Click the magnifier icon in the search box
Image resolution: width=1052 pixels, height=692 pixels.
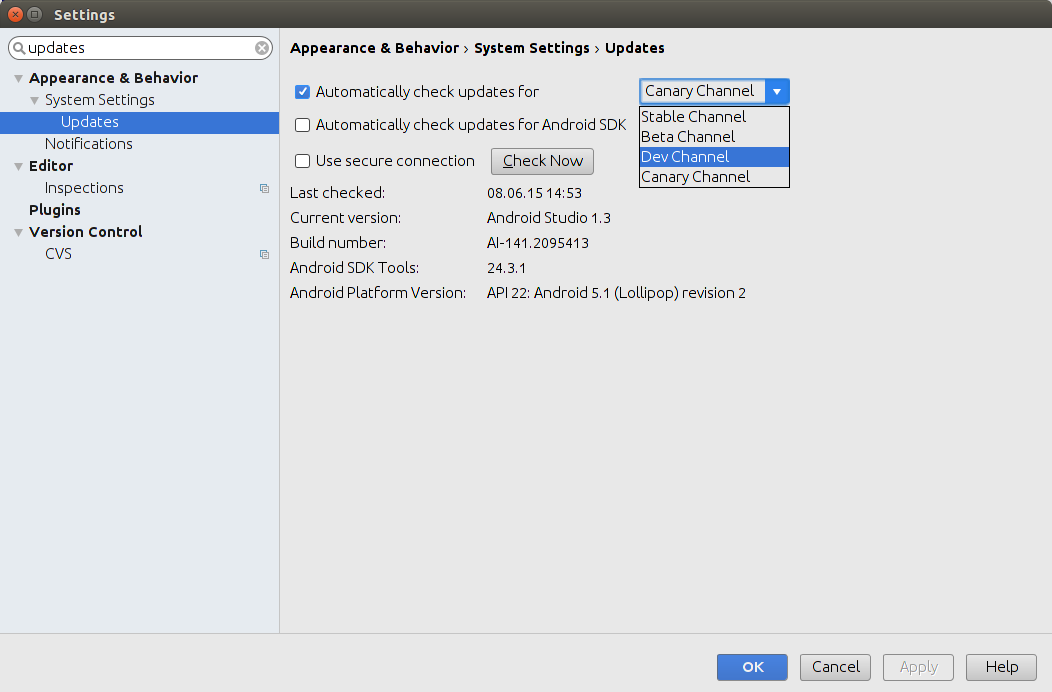[19, 48]
